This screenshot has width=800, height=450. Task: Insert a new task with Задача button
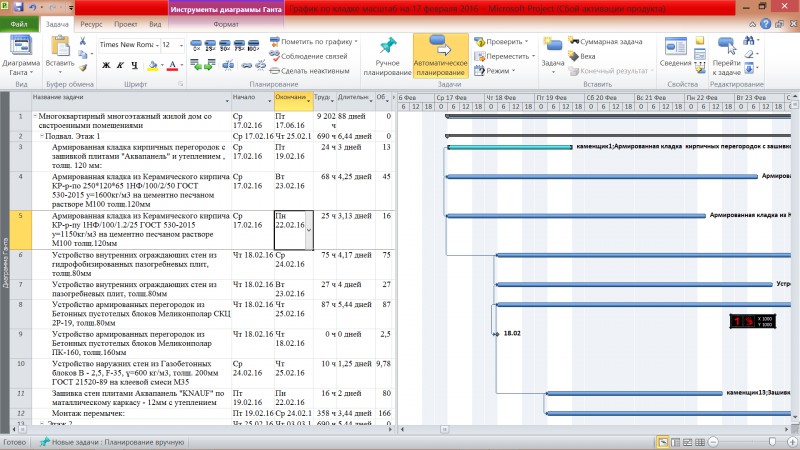553,55
